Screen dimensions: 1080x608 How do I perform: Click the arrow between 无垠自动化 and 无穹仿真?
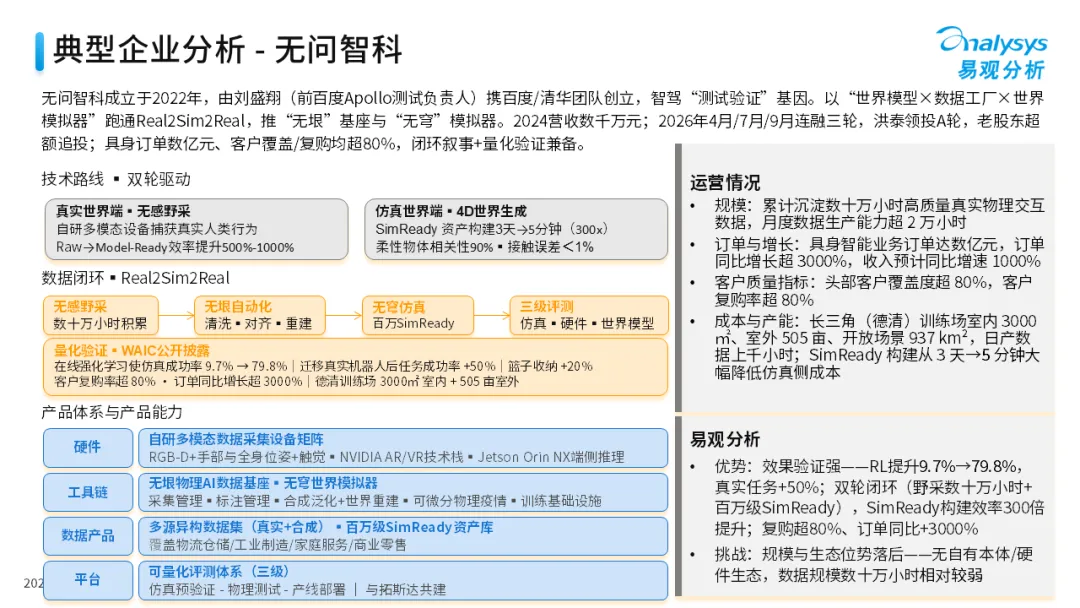[344, 315]
